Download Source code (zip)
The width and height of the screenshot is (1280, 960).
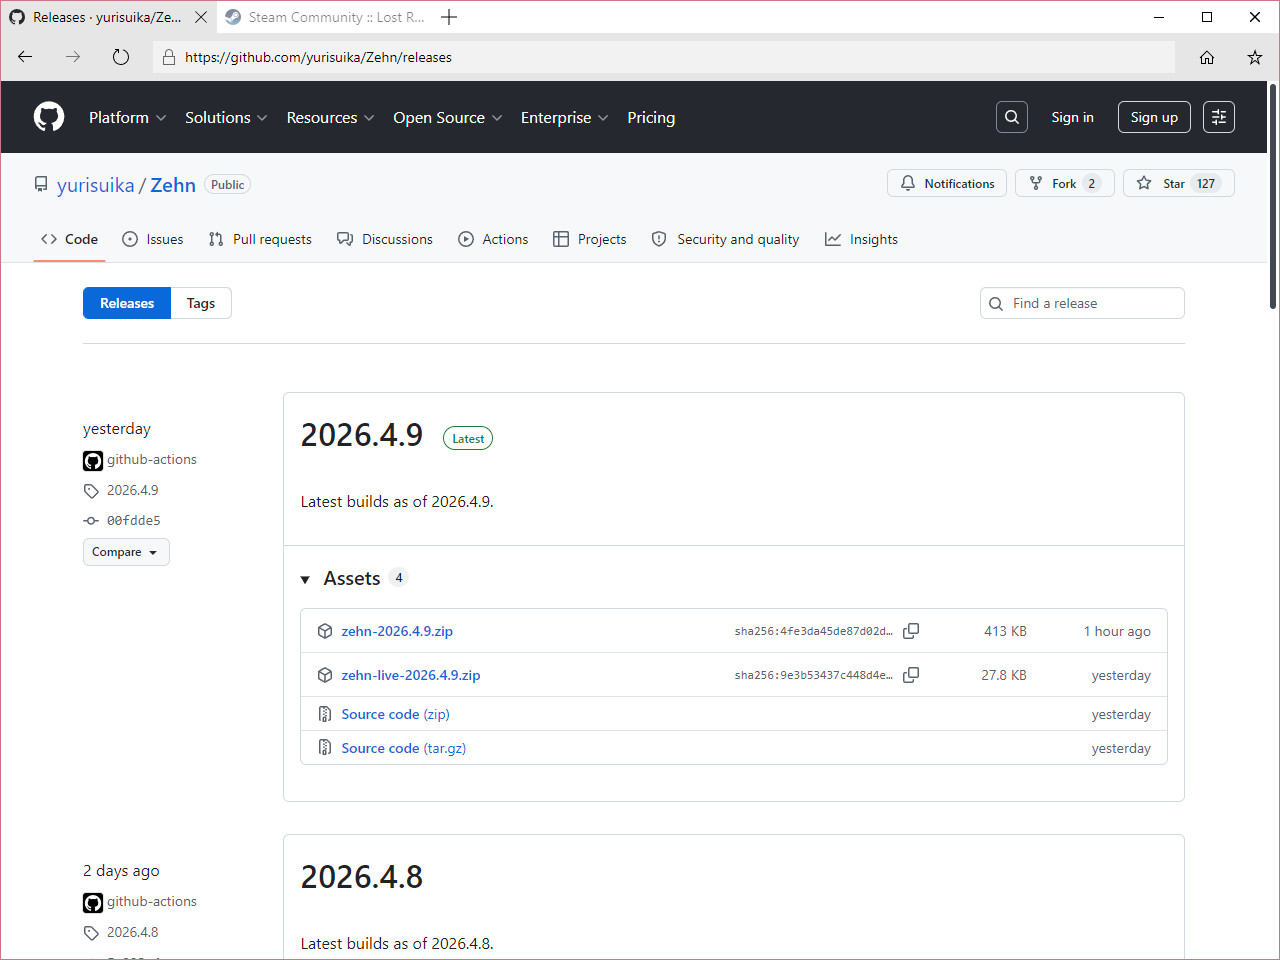396,714
